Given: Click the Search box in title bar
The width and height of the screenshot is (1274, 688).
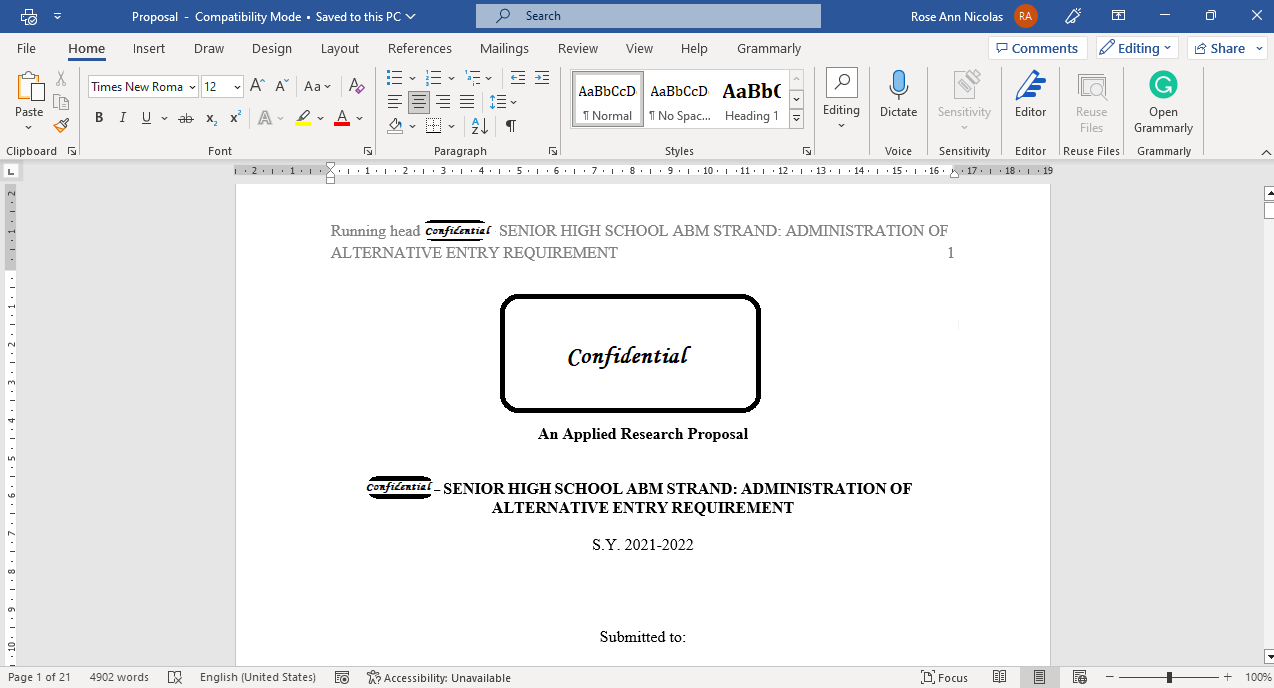Looking at the screenshot, I should 648,16.
